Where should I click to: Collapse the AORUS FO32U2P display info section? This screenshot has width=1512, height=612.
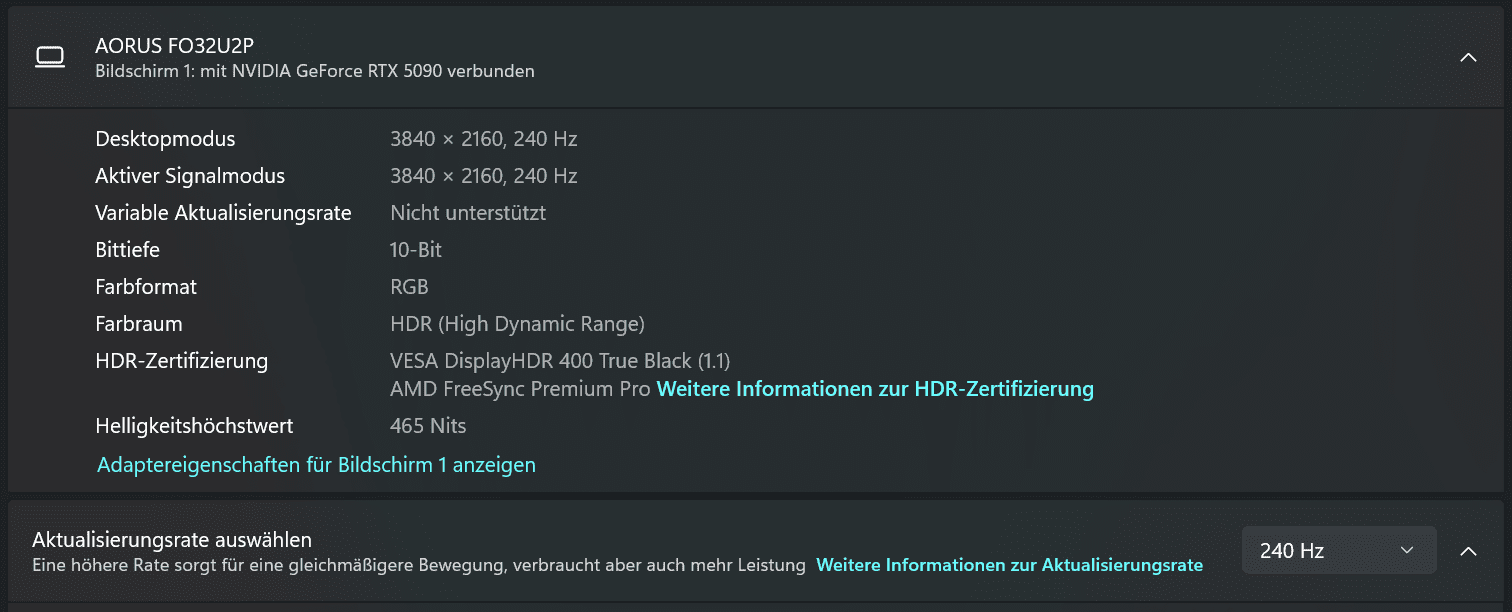click(1468, 58)
